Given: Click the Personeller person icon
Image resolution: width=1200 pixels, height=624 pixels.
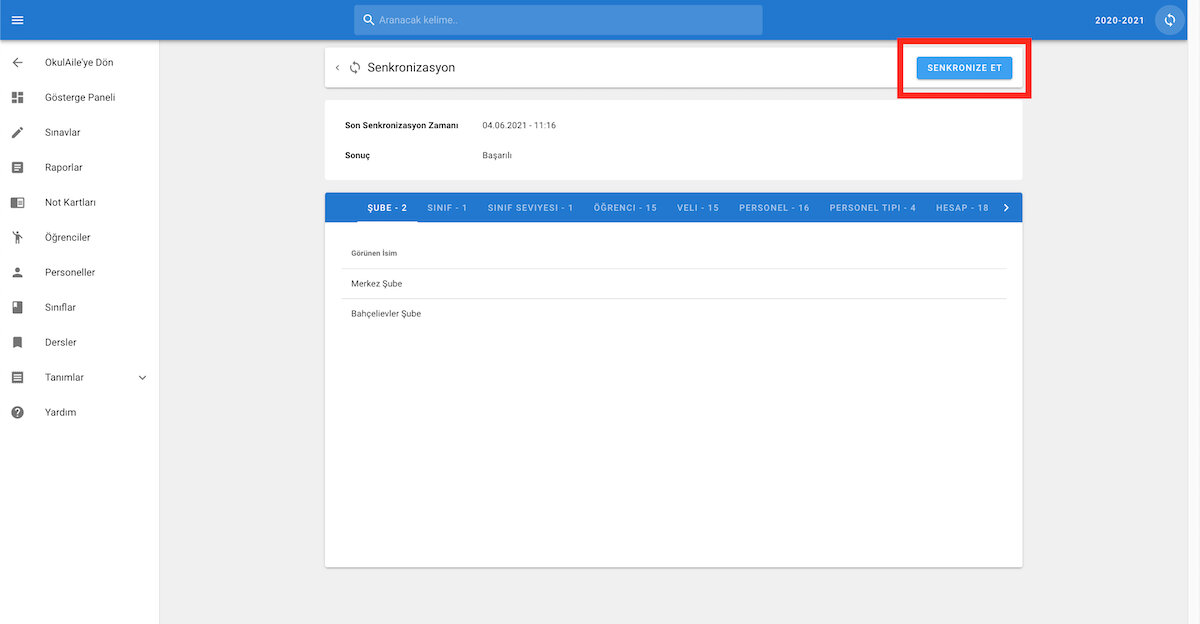Looking at the screenshot, I should (17, 273).
